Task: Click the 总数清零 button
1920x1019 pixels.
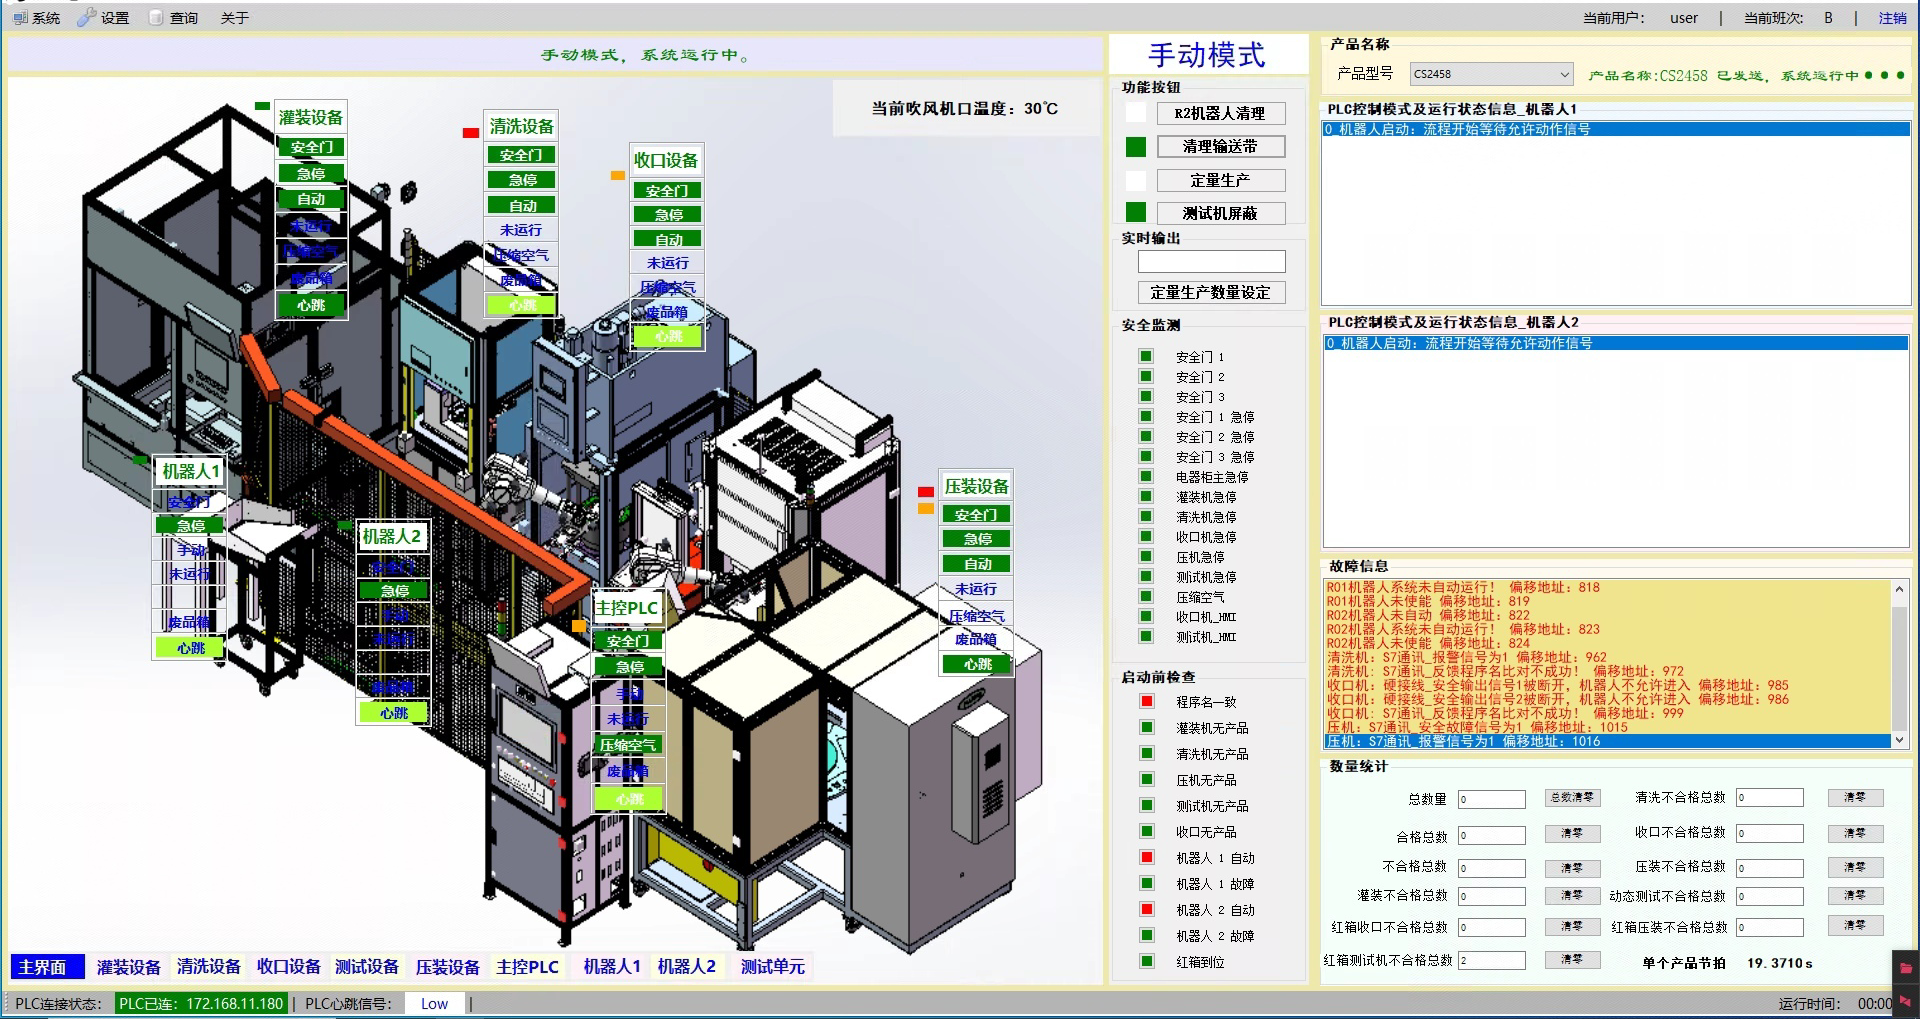Action: point(1571,797)
